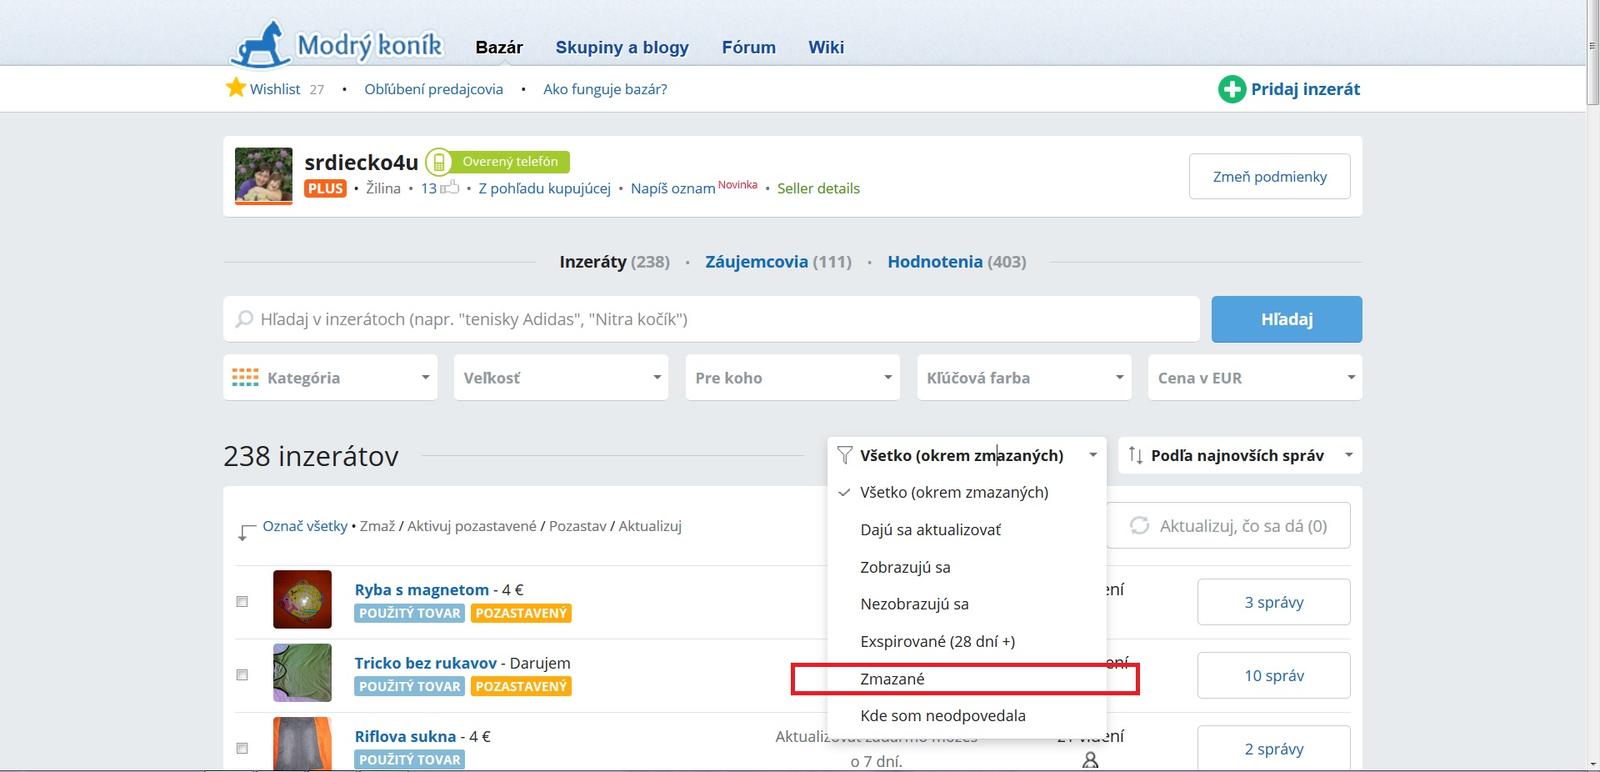Click the verified phone icon badge
The width and height of the screenshot is (1600, 772).
(x=438, y=162)
